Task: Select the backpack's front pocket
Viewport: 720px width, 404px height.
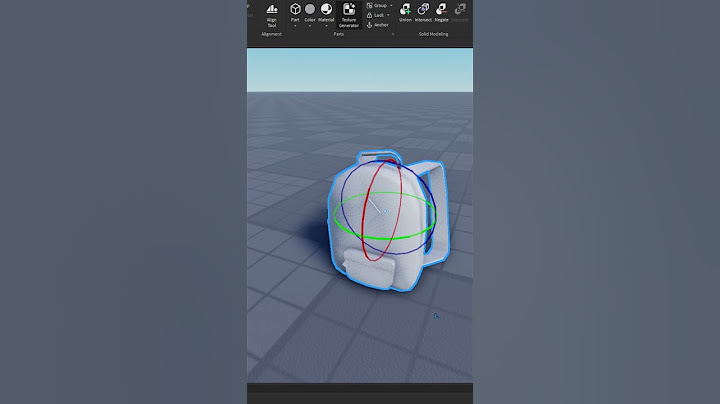Action: tap(370, 268)
